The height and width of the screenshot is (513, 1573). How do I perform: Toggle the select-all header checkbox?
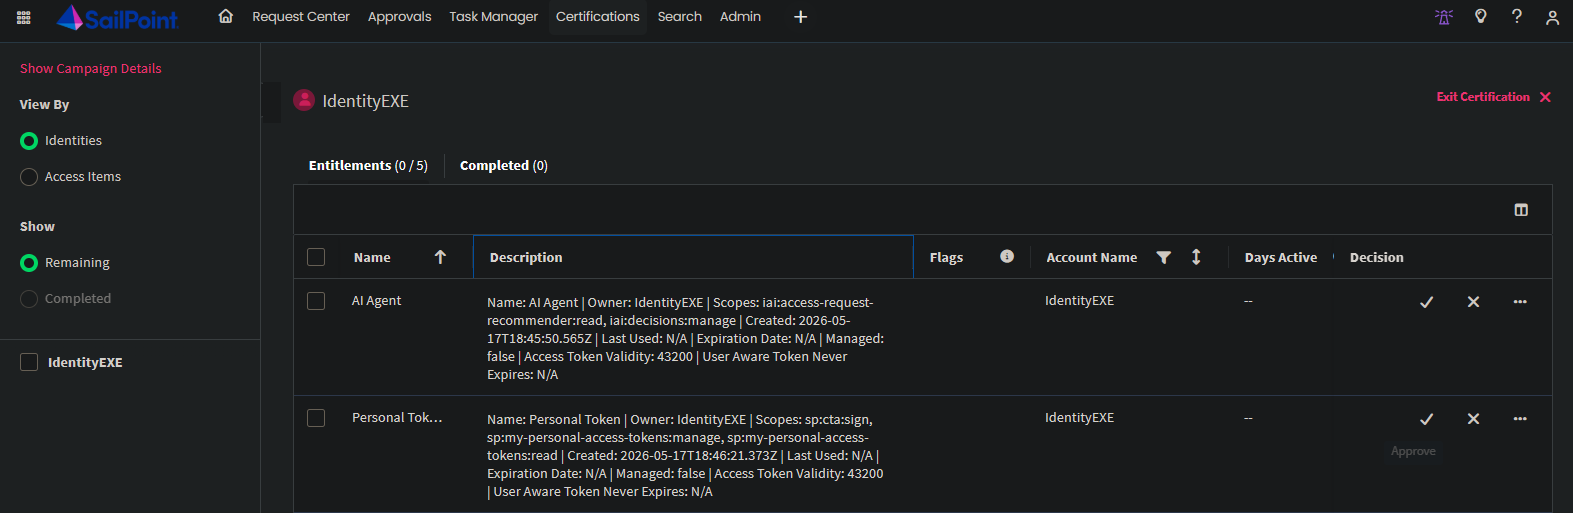pos(316,257)
